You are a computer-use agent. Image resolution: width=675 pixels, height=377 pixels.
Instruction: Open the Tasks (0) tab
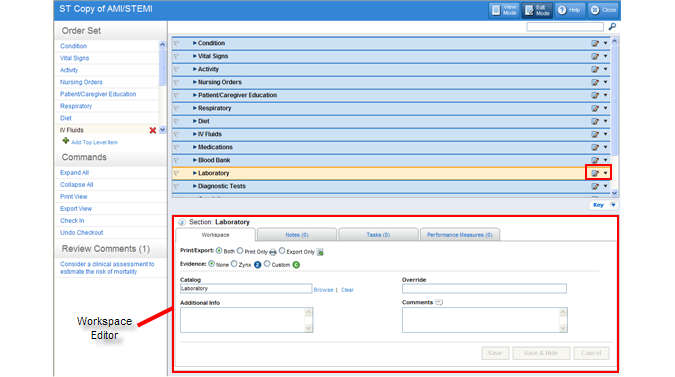pos(378,235)
